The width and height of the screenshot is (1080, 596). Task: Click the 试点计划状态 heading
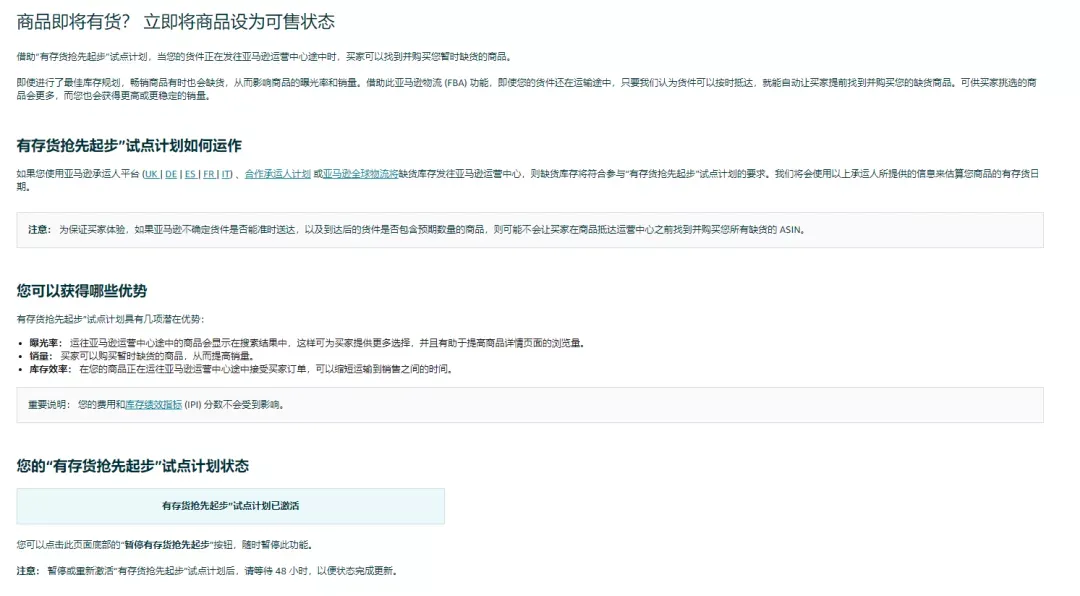132,466
